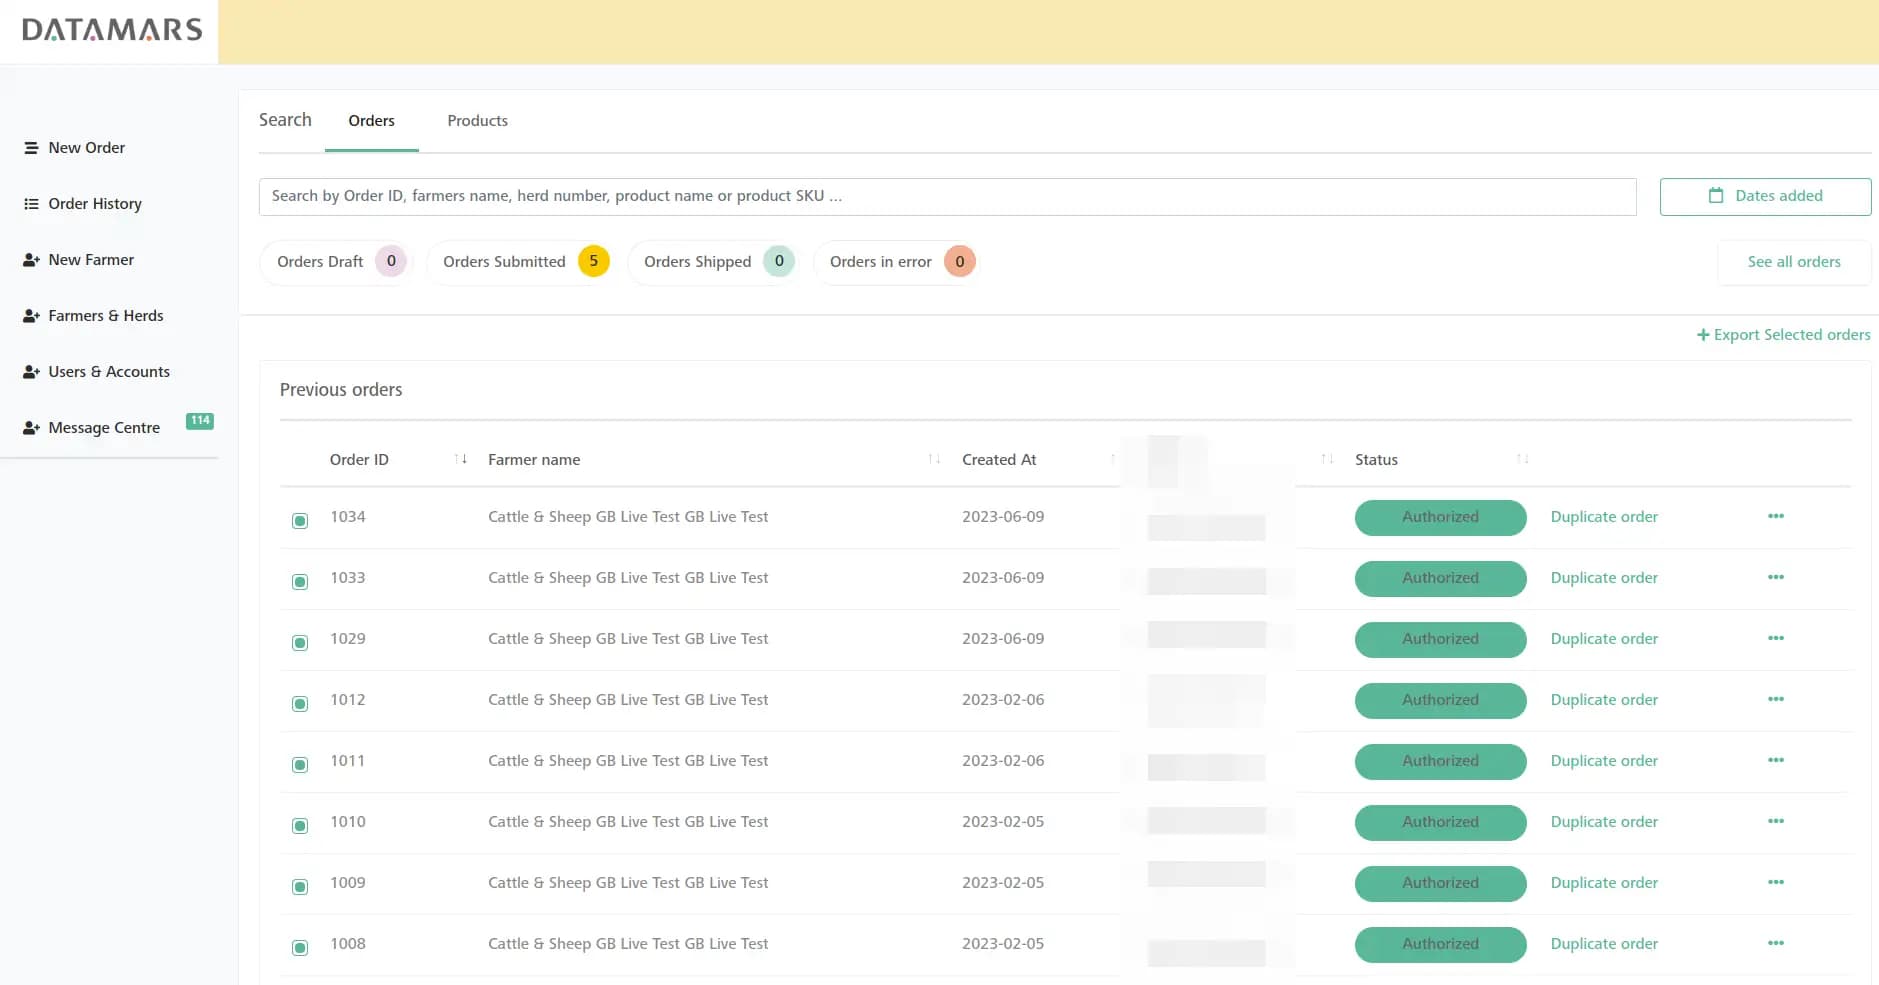The height and width of the screenshot is (985, 1879).
Task: Open the Users & Accounts icon
Action: pyautogui.click(x=31, y=371)
